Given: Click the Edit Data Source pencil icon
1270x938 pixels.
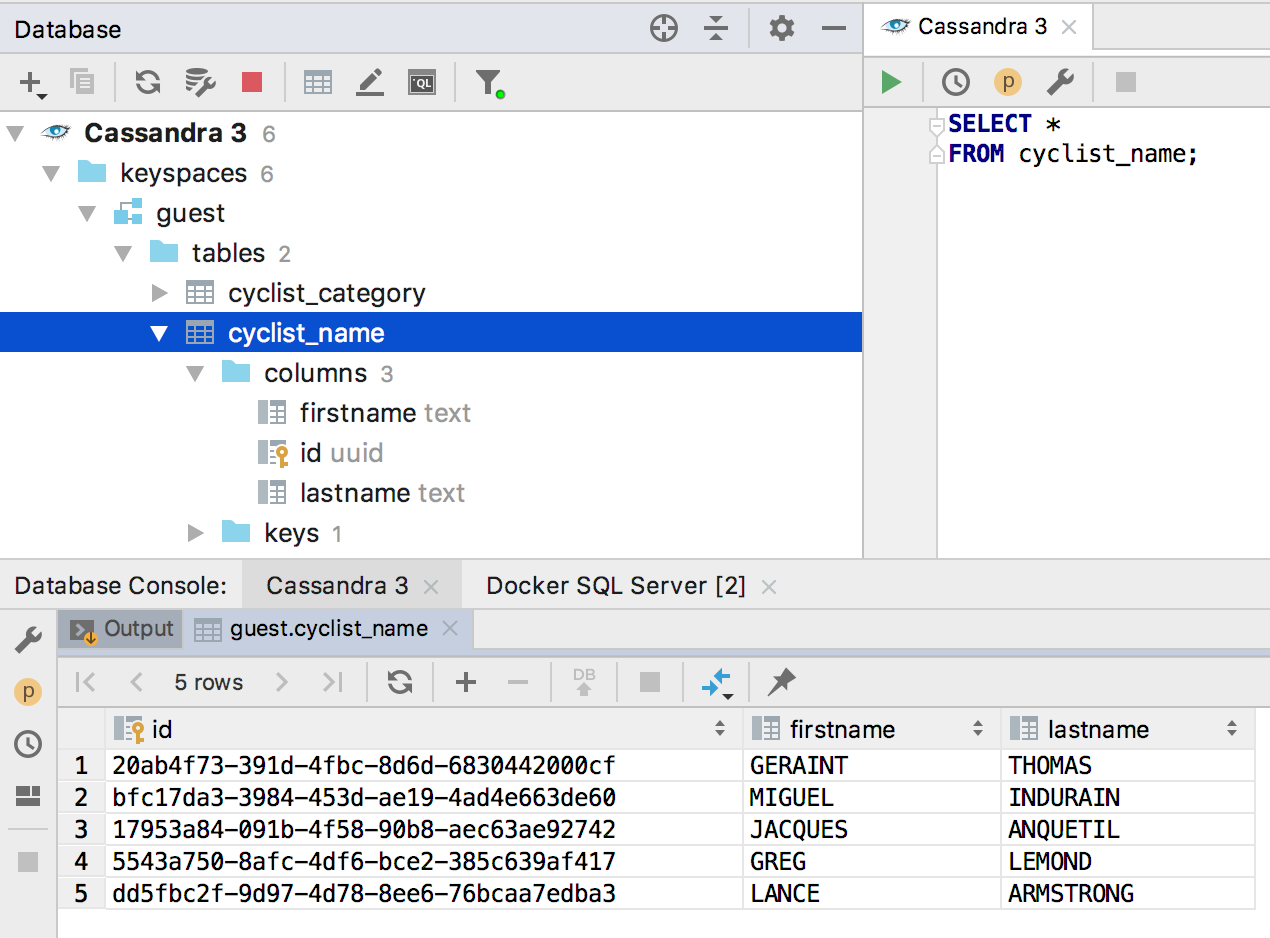Looking at the screenshot, I should pos(370,83).
